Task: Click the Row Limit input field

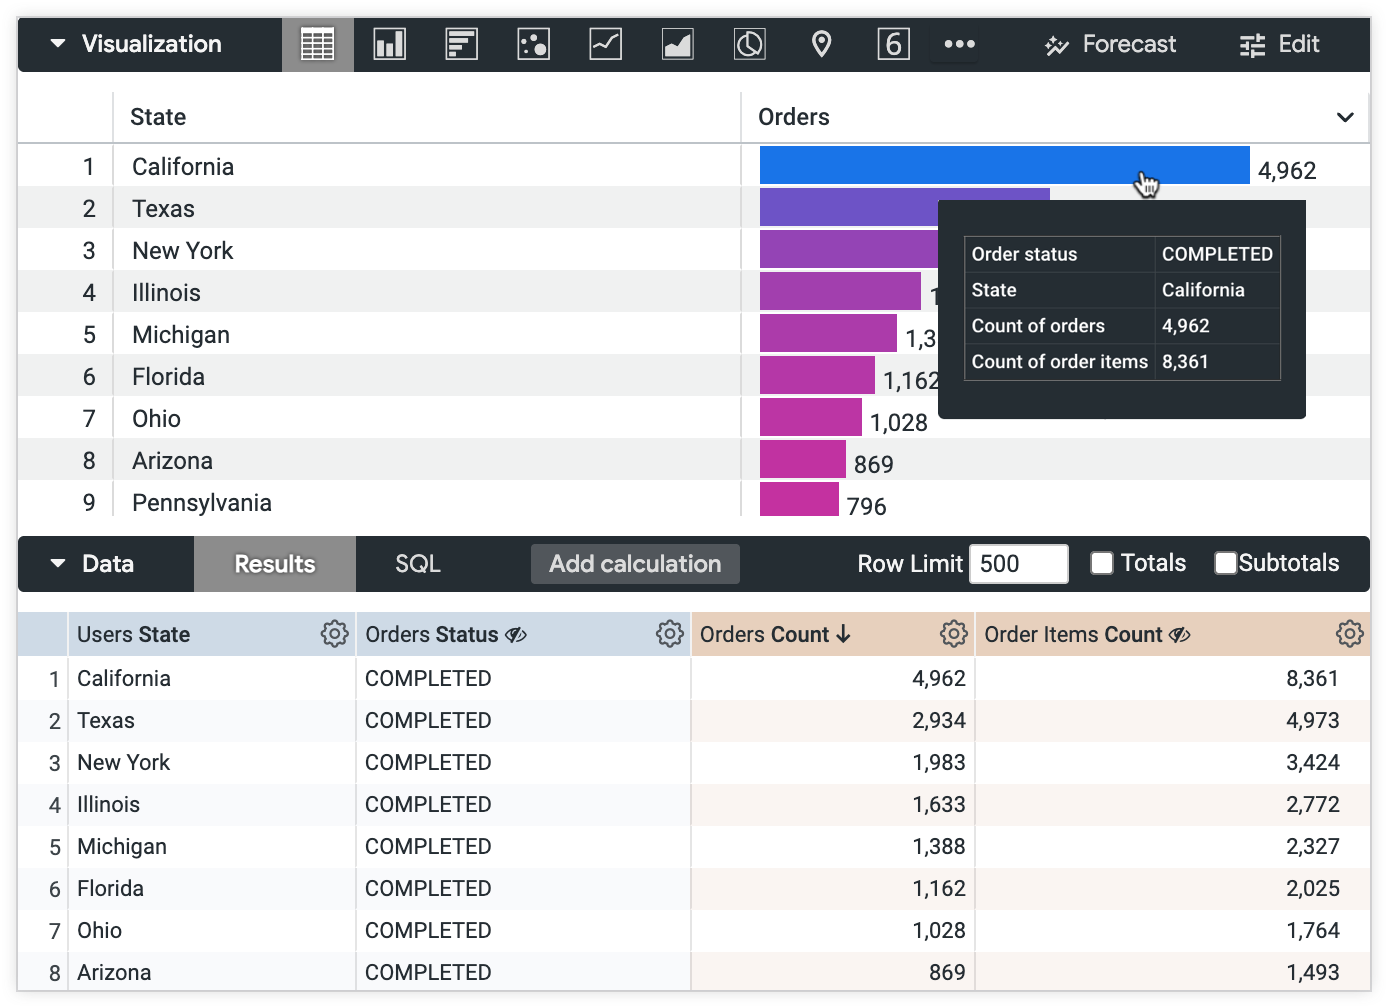Action: 1018,563
